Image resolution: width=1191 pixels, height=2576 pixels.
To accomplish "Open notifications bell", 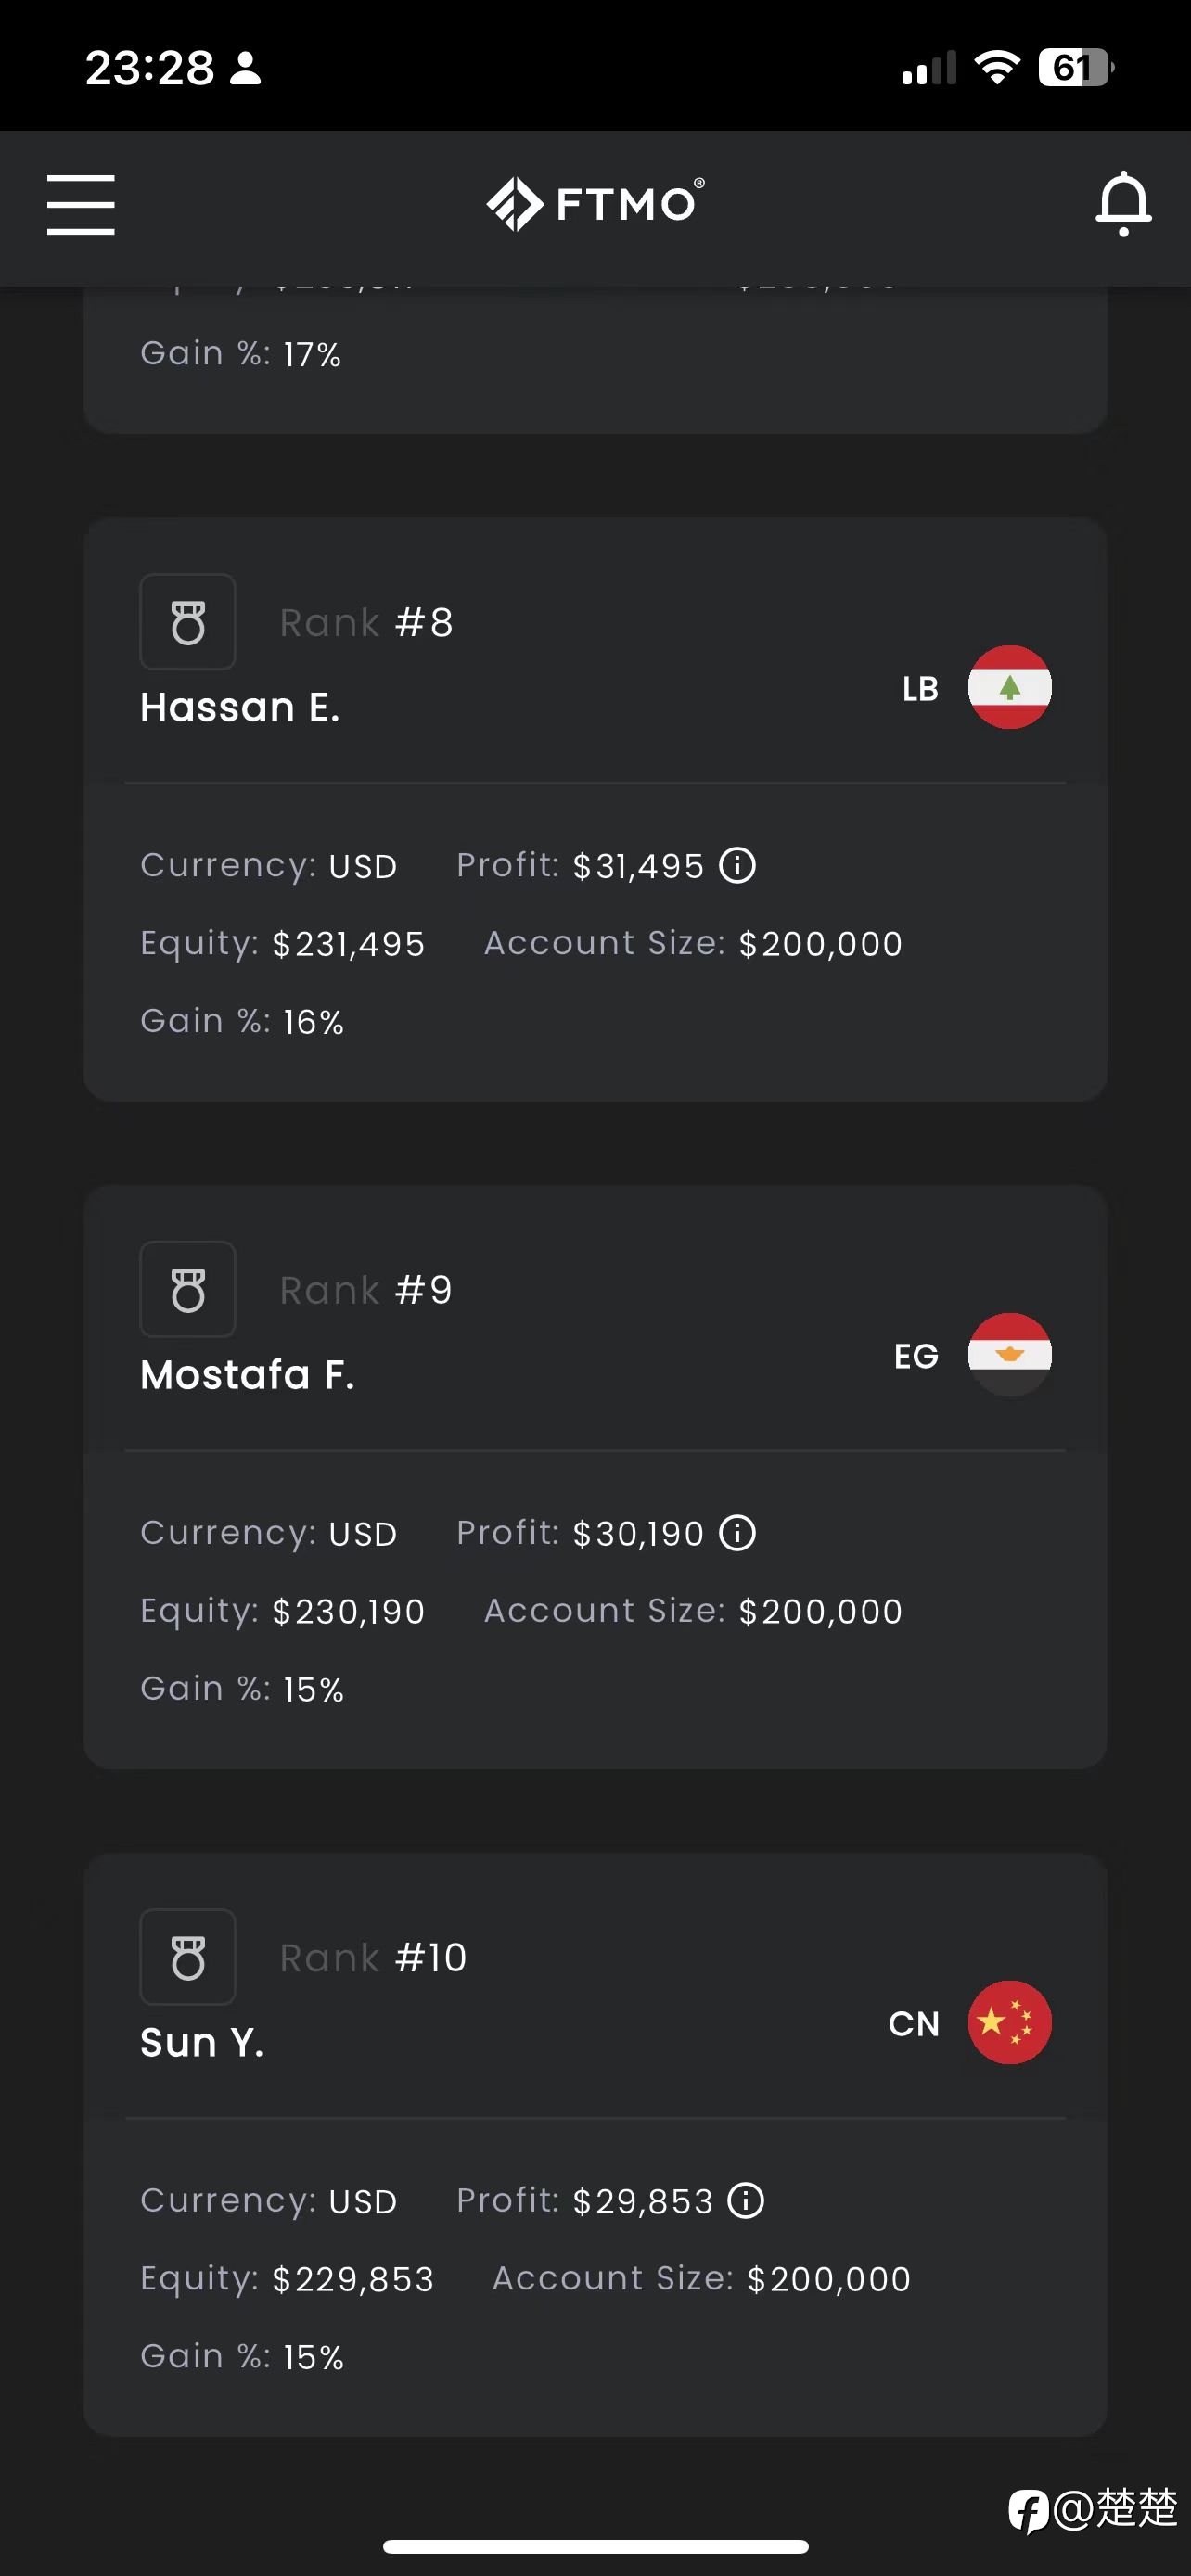I will (x=1123, y=204).
